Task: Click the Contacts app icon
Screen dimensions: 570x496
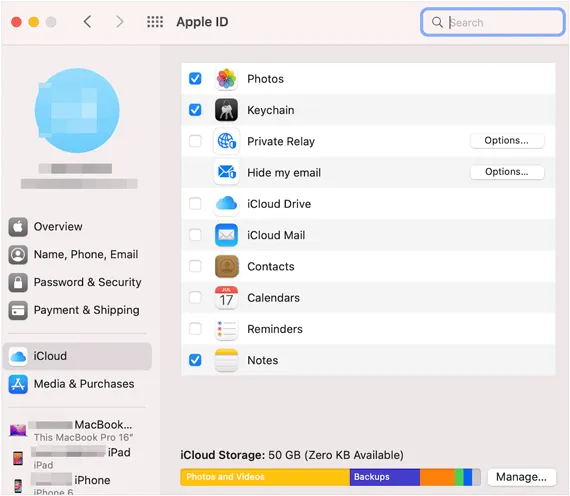Action: pos(226,266)
